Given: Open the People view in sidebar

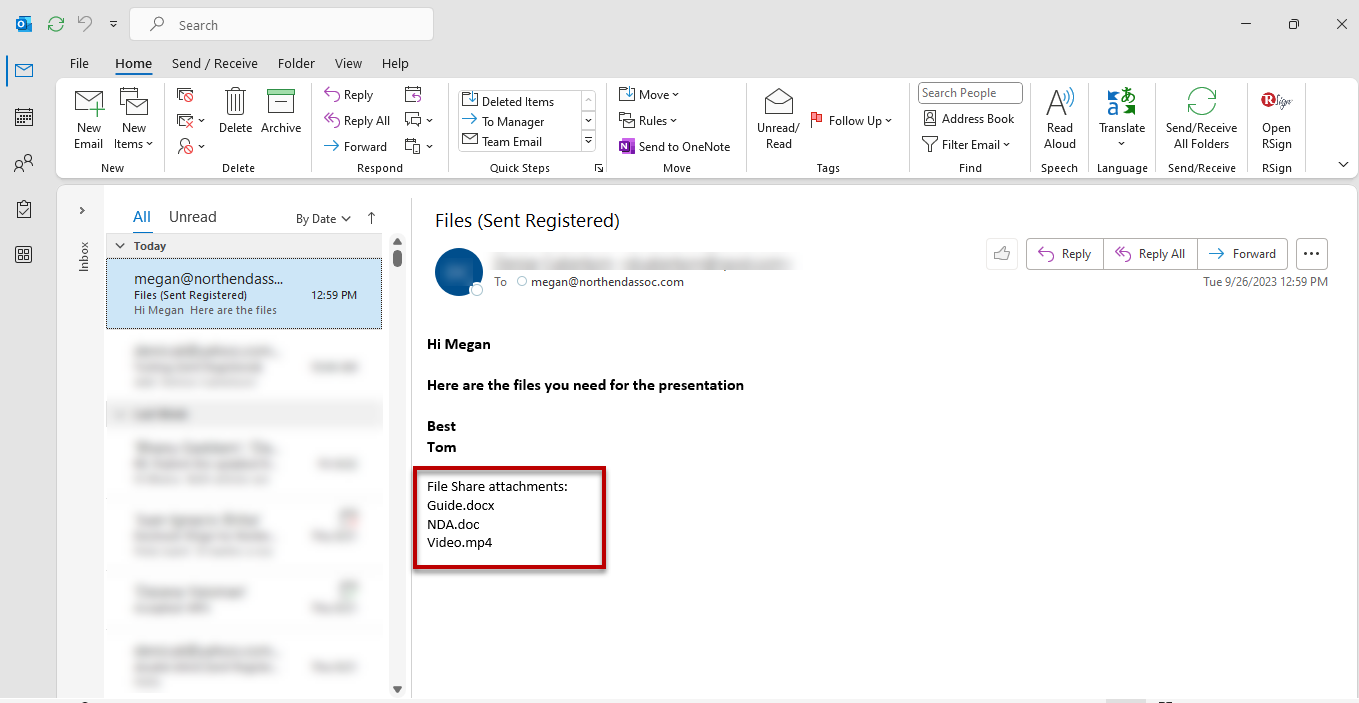Looking at the screenshot, I should [x=24, y=163].
